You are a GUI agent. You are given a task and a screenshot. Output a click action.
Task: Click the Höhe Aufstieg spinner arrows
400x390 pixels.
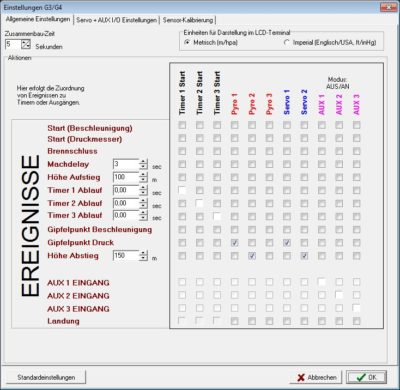click(143, 177)
